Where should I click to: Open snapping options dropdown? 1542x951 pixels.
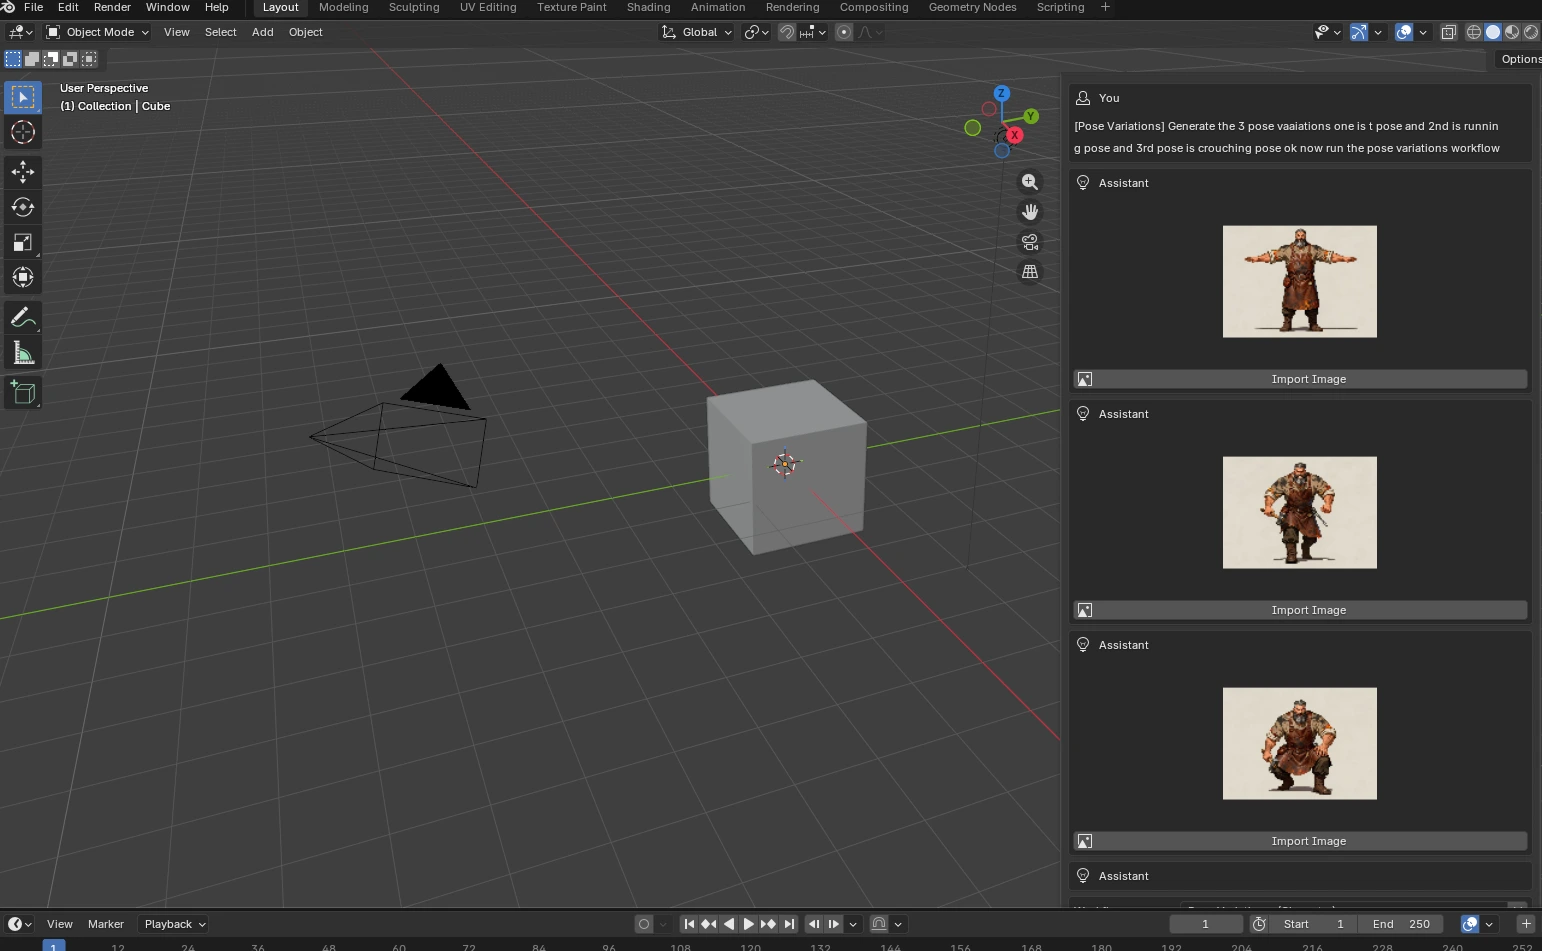coord(813,32)
